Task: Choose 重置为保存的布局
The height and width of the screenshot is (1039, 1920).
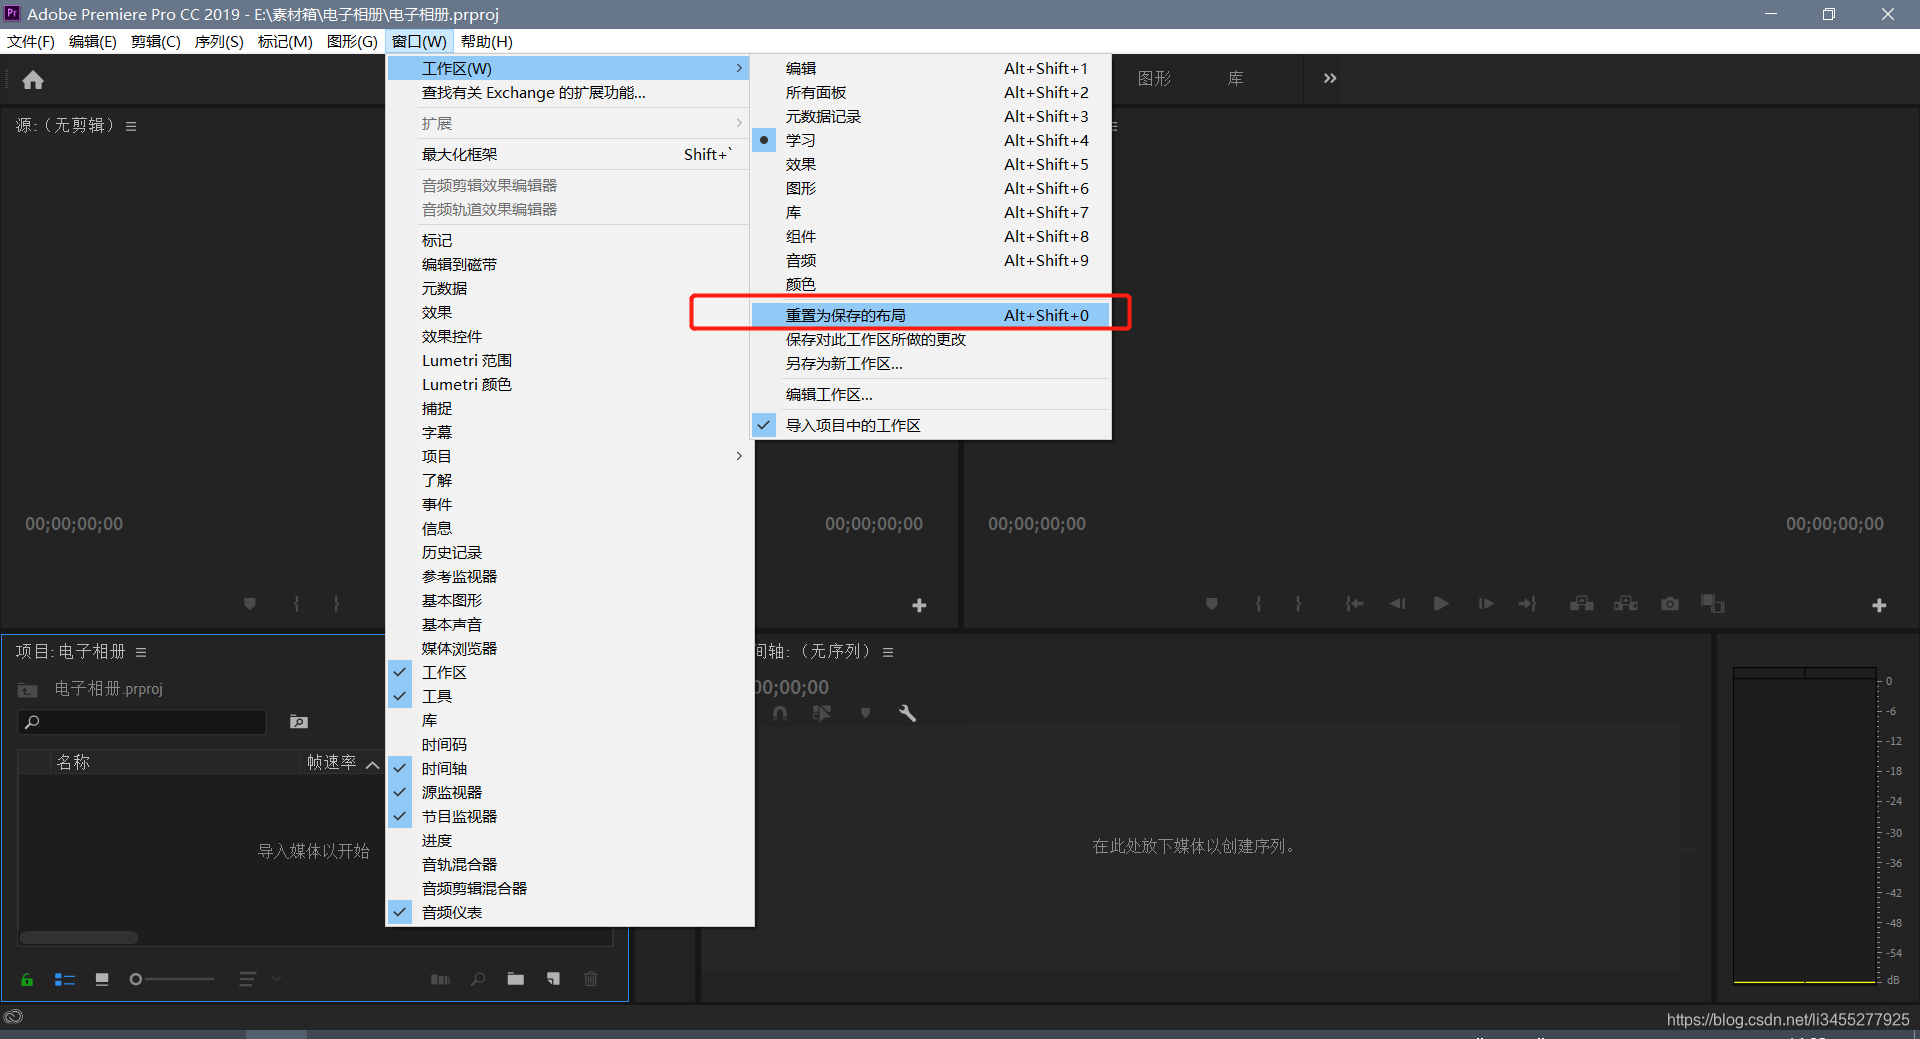Action: coord(931,315)
